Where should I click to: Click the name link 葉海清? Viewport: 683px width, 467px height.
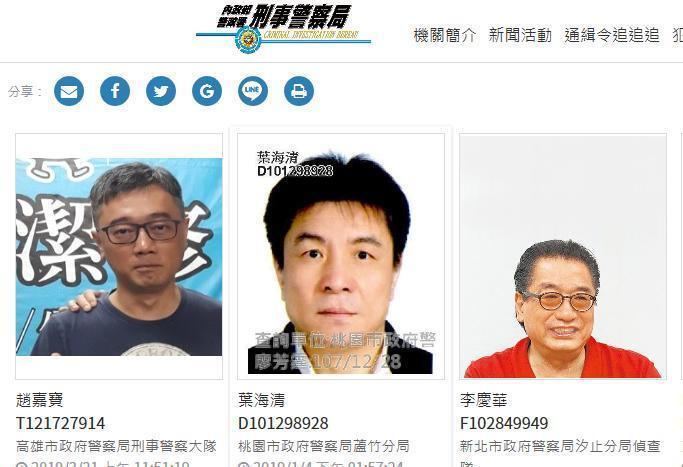(x=262, y=400)
